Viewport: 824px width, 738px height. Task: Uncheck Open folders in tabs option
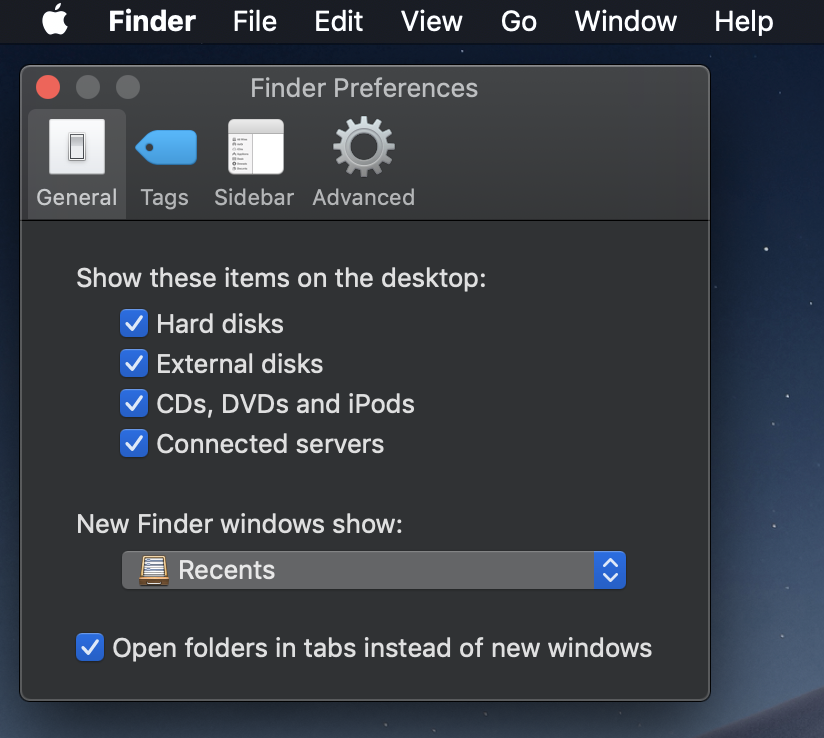point(90,647)
